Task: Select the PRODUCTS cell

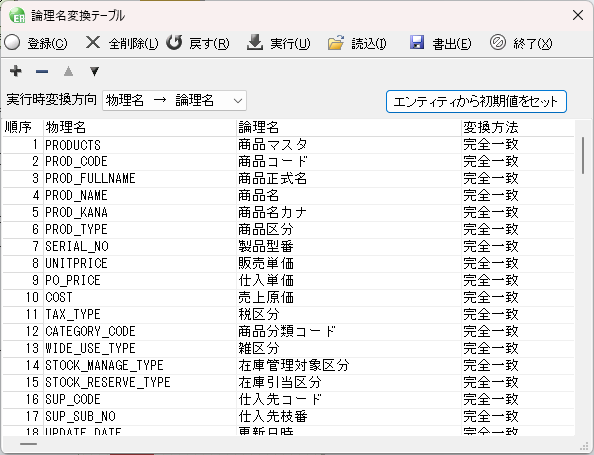Action: click(x=139, y=145)
